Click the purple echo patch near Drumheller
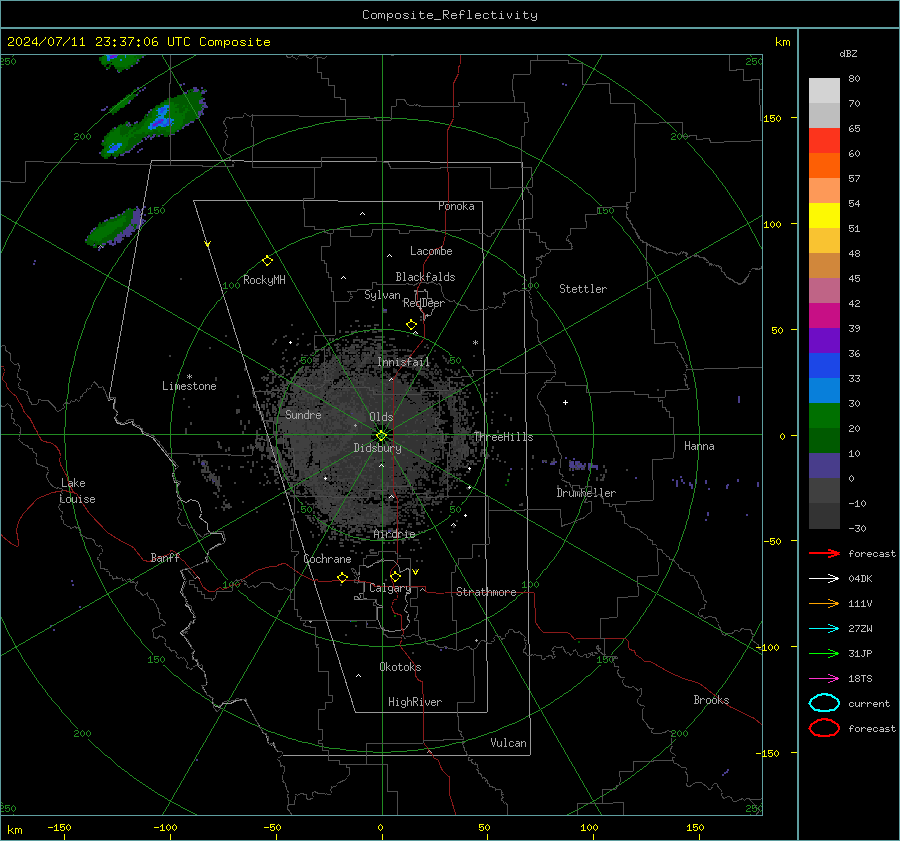The height and width of the screenshot is (841, 900). click(x=583, y=464)
